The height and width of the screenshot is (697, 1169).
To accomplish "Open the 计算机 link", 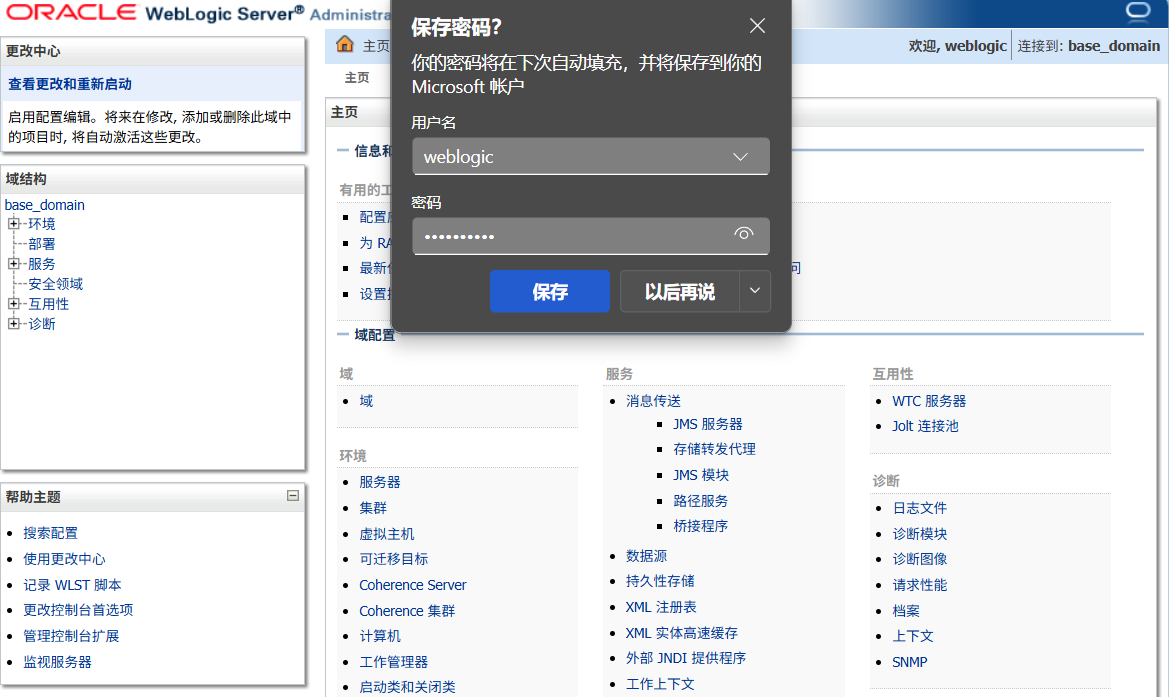I will pos(380,636).
